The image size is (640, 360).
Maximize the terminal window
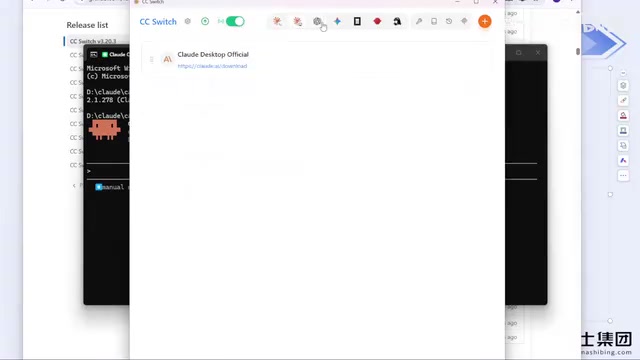(x=518, y=53)
